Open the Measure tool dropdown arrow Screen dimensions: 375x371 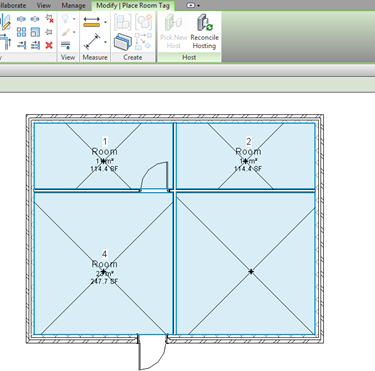pyautogui.click(x=105, y=22)
